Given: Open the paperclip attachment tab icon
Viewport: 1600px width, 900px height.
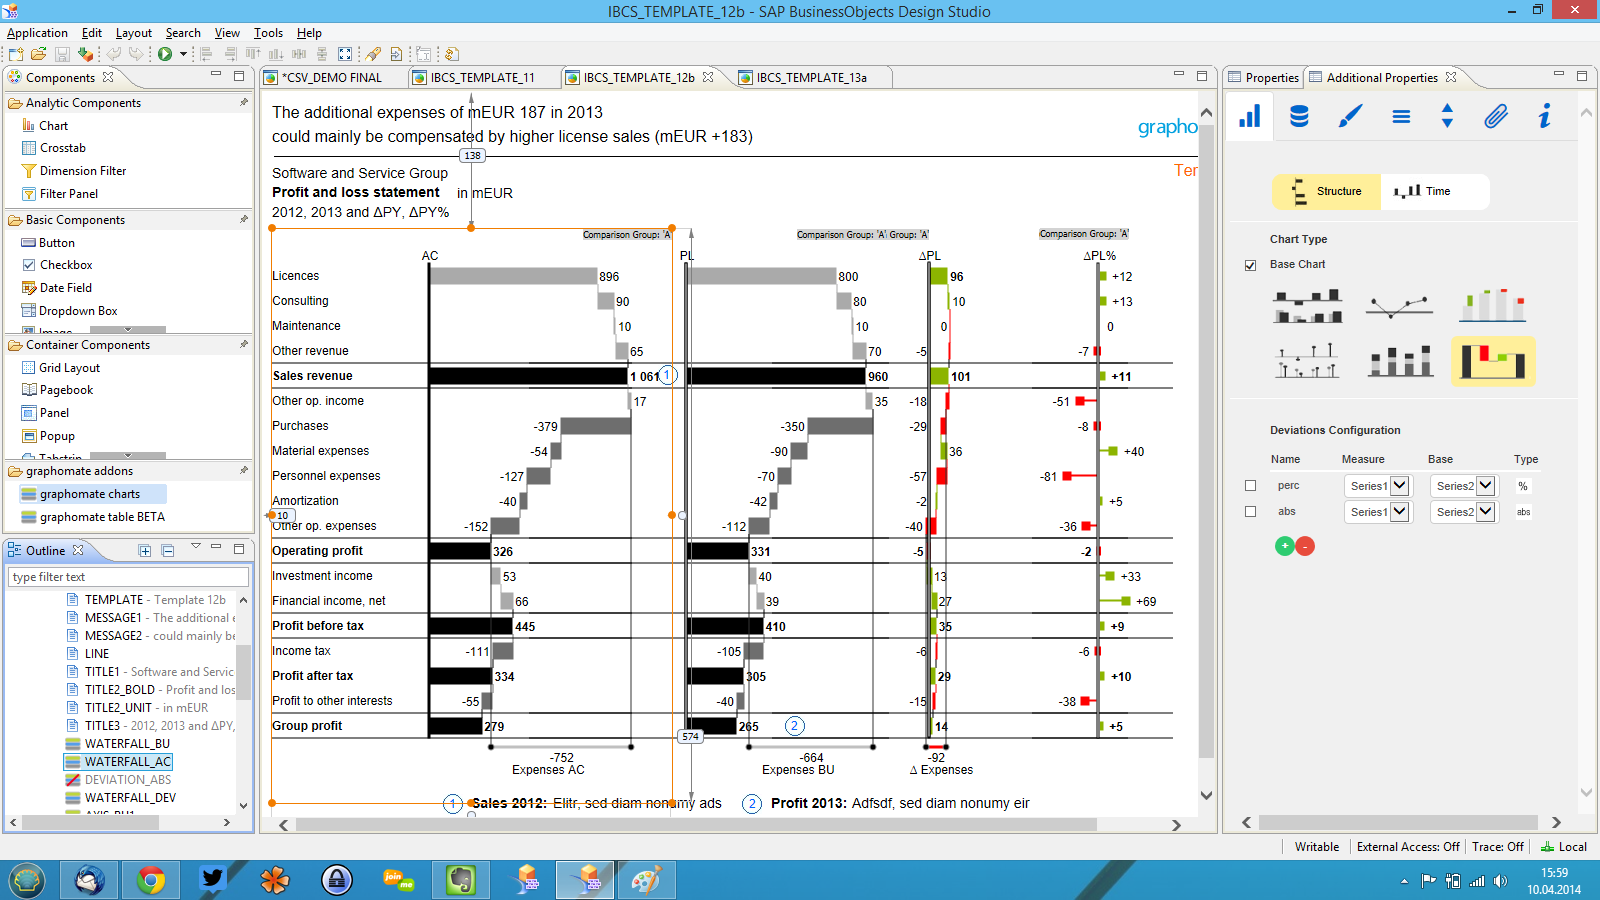Looking at the screenshot, I should [1495, 117].
